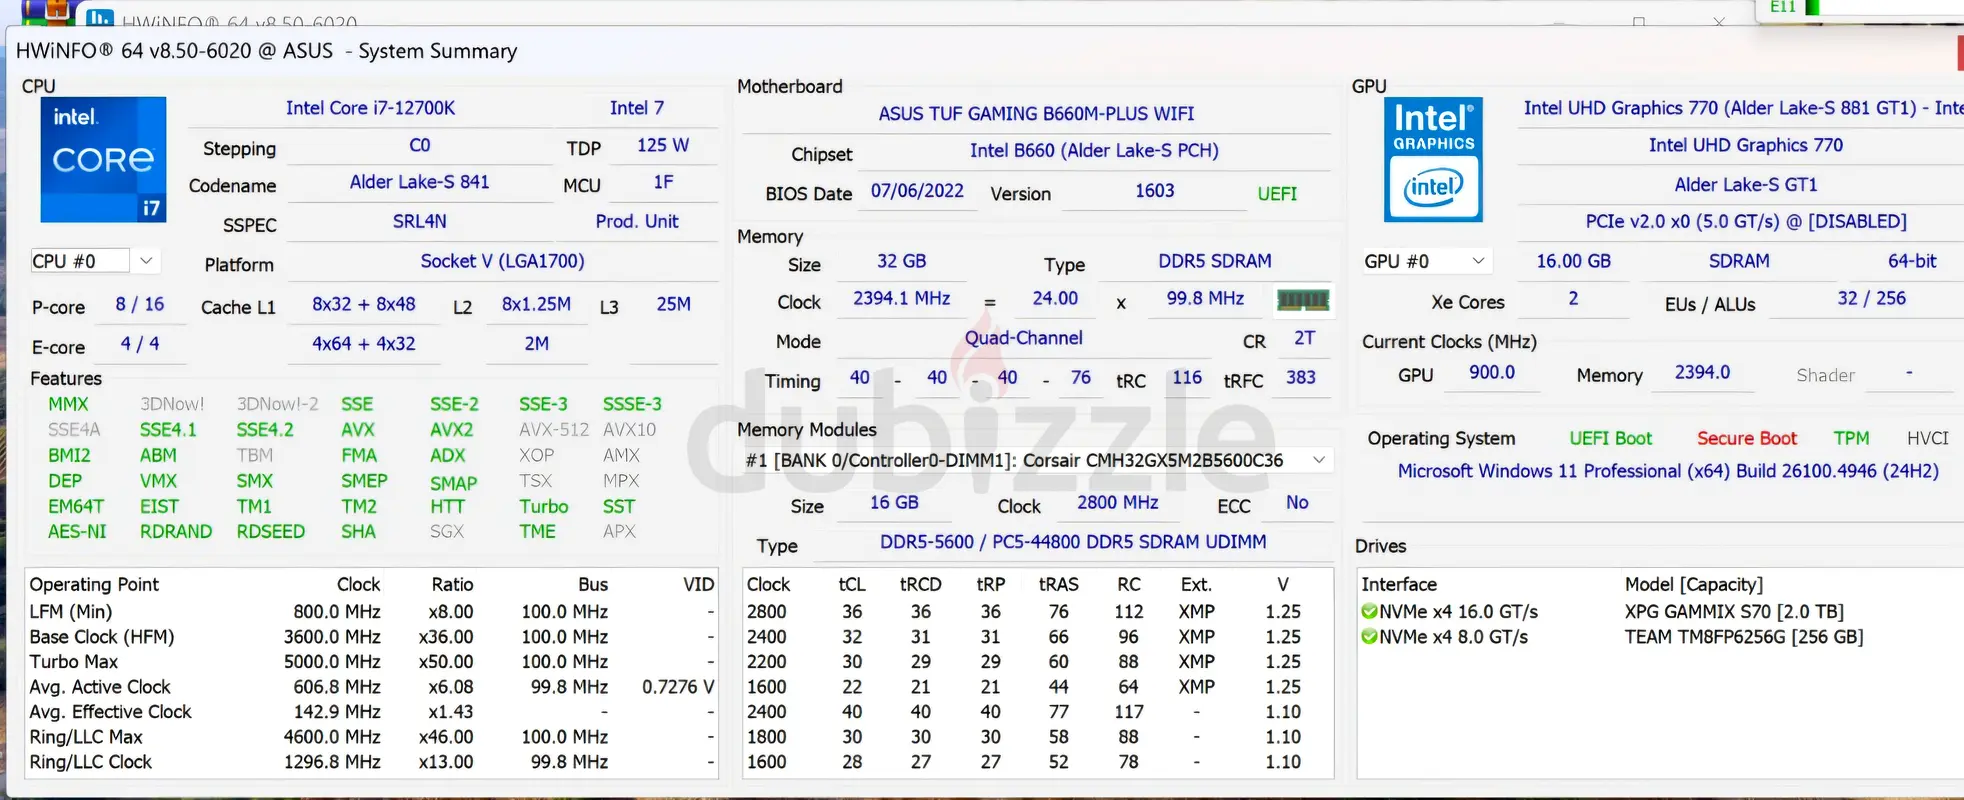Click the green check beside NVMe x4 16.0 GT/s
Screen dimensions: 1964x800
1369,611
